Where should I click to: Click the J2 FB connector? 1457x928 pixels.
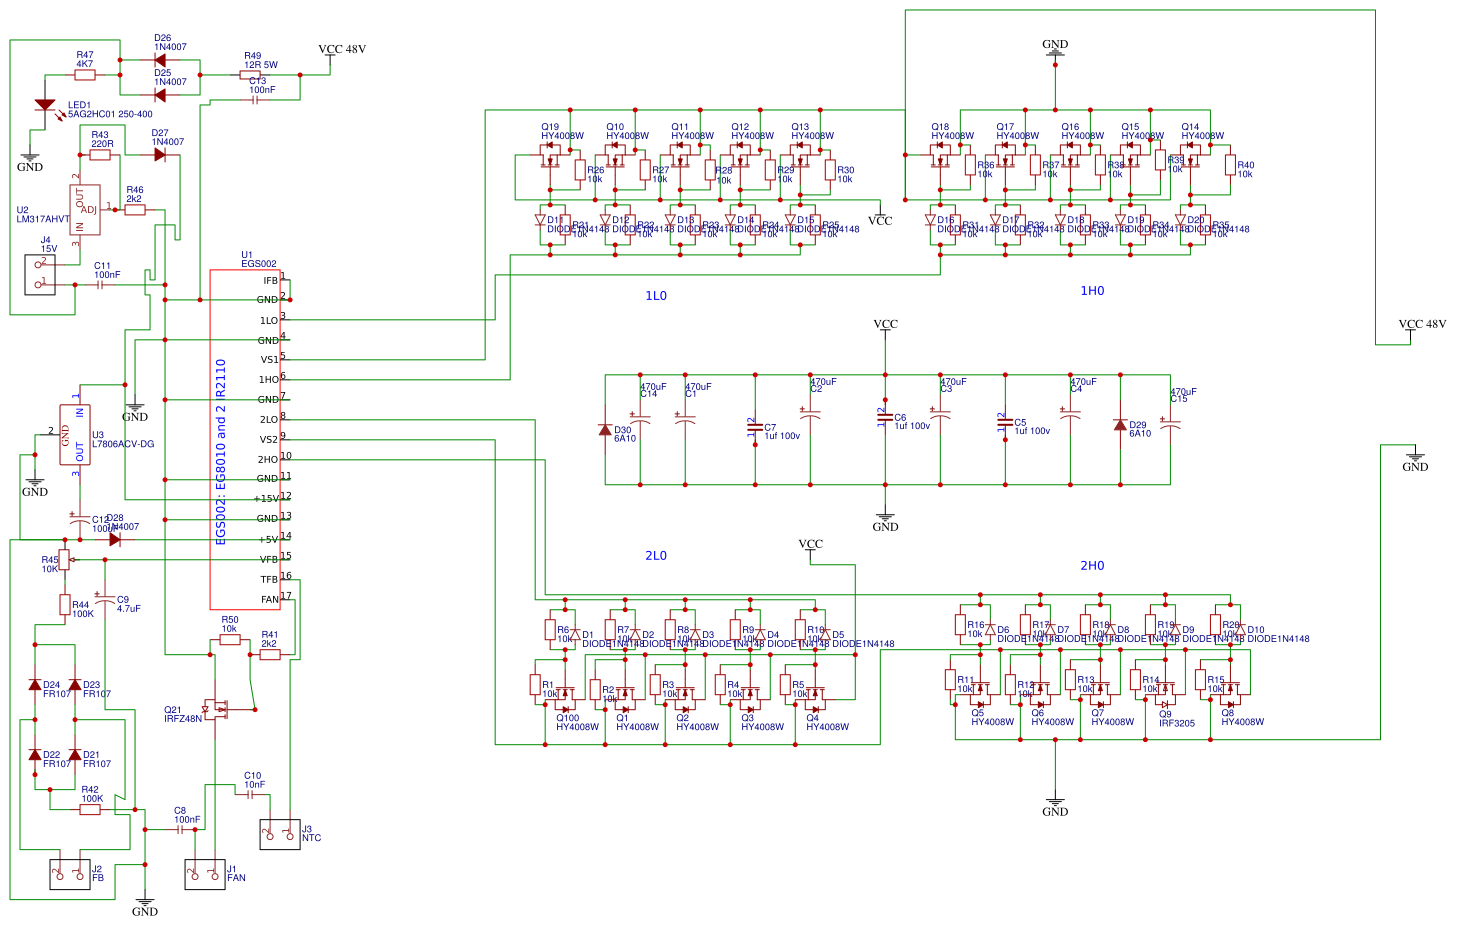[x=70, y=875]
